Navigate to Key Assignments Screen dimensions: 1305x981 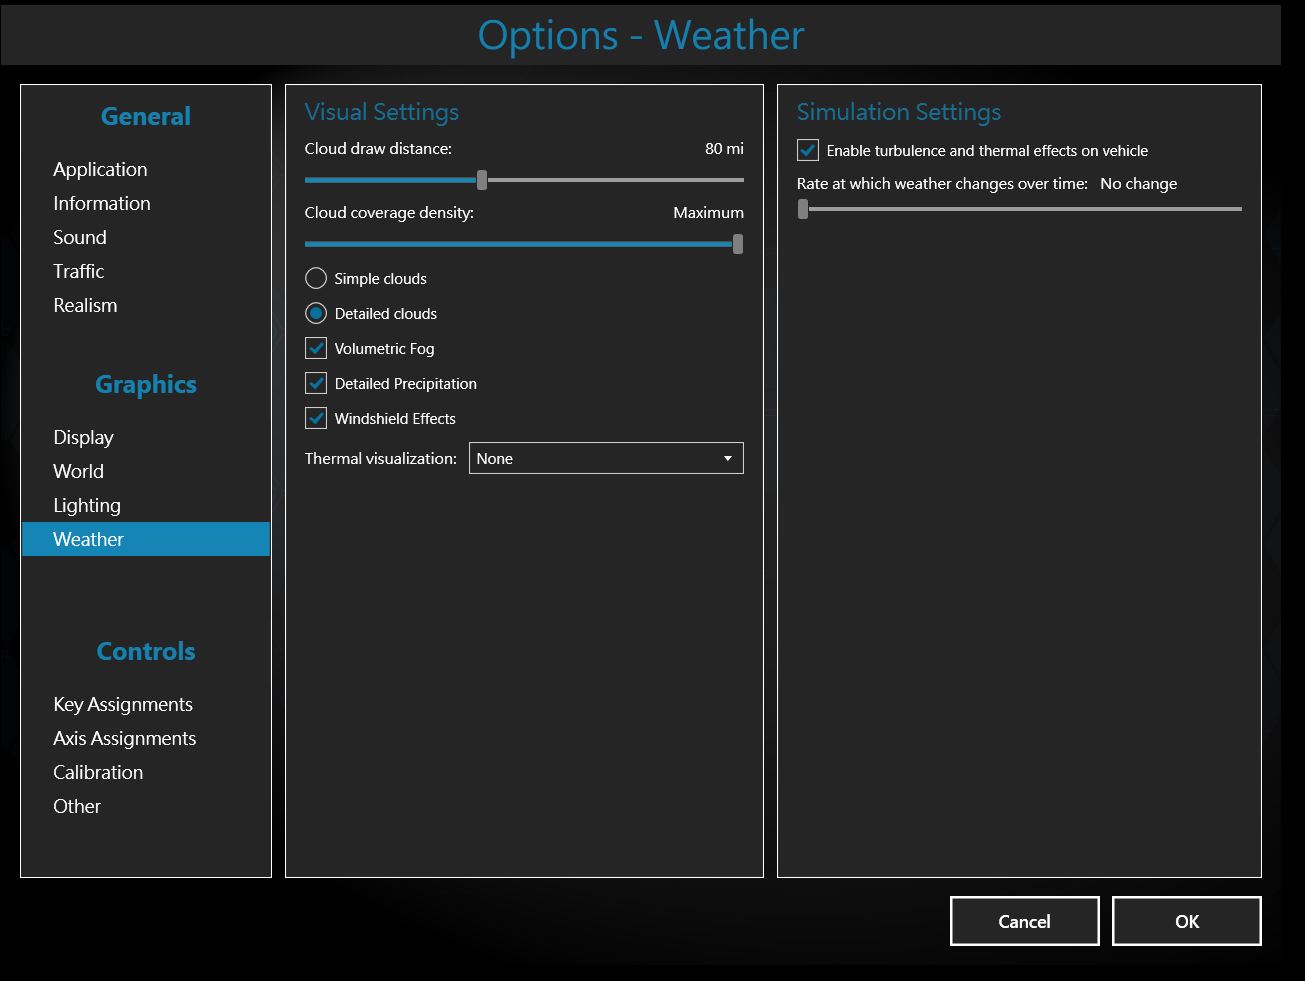(123, 704)
